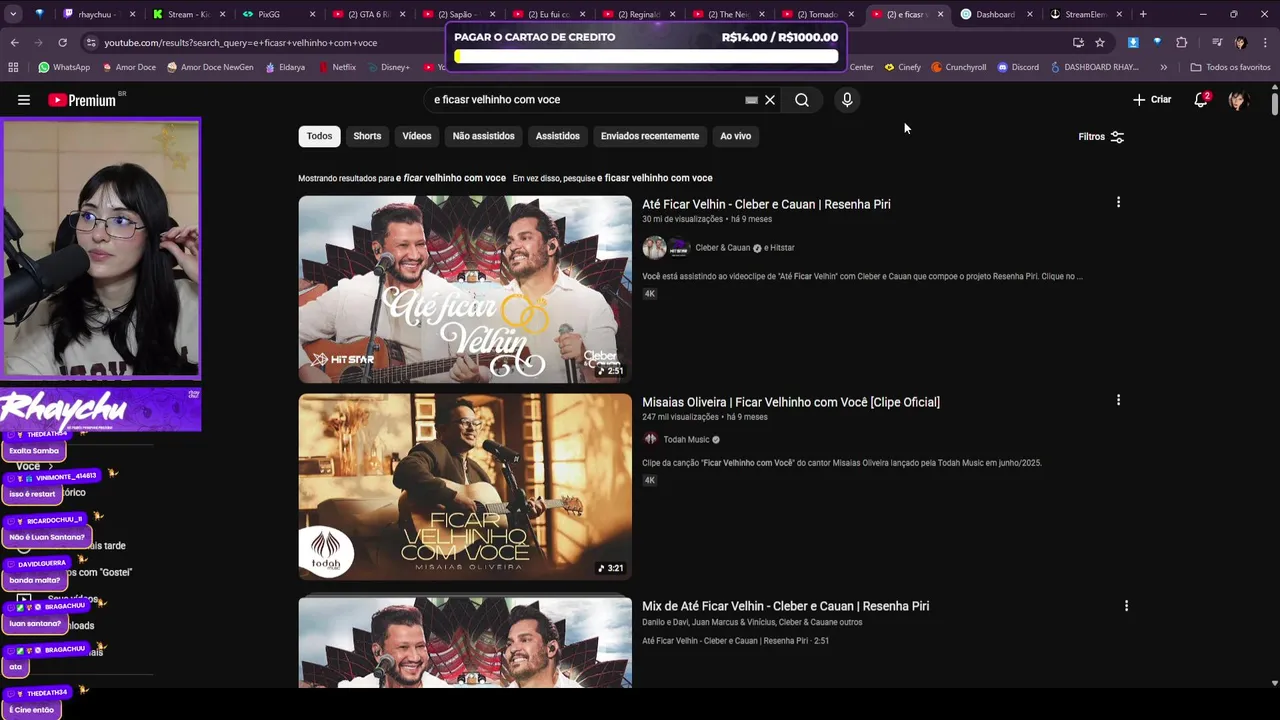1280x720 pixels.
Task: Select the Vídeos filter chip
Action: point(417,136)
